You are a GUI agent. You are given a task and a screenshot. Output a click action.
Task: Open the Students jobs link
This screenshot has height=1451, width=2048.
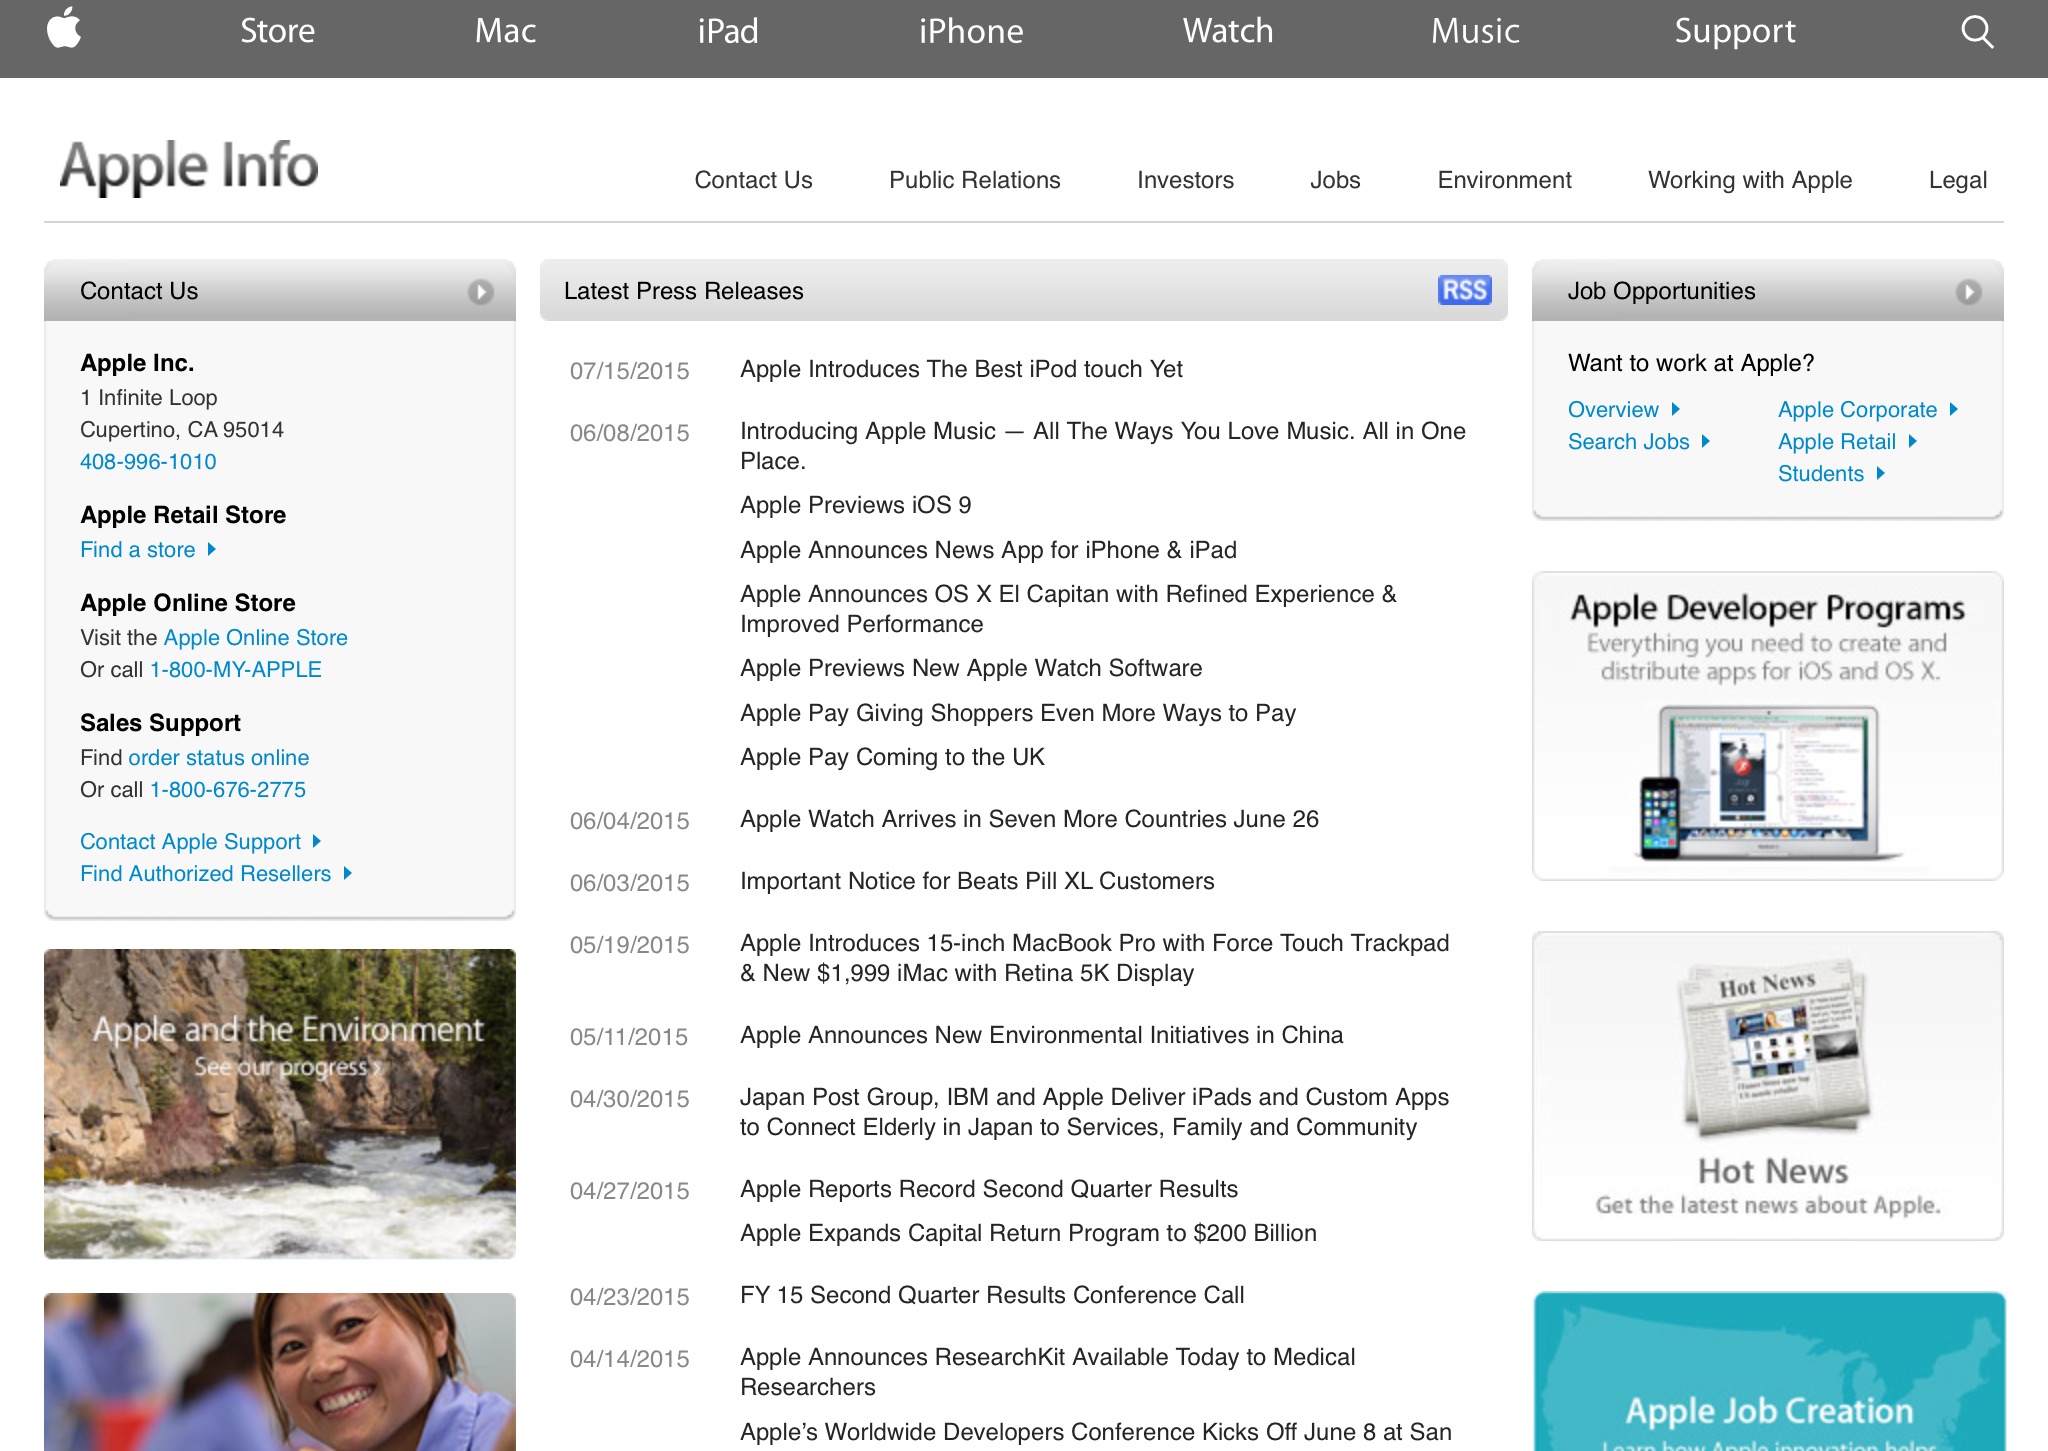point(1831,474)
